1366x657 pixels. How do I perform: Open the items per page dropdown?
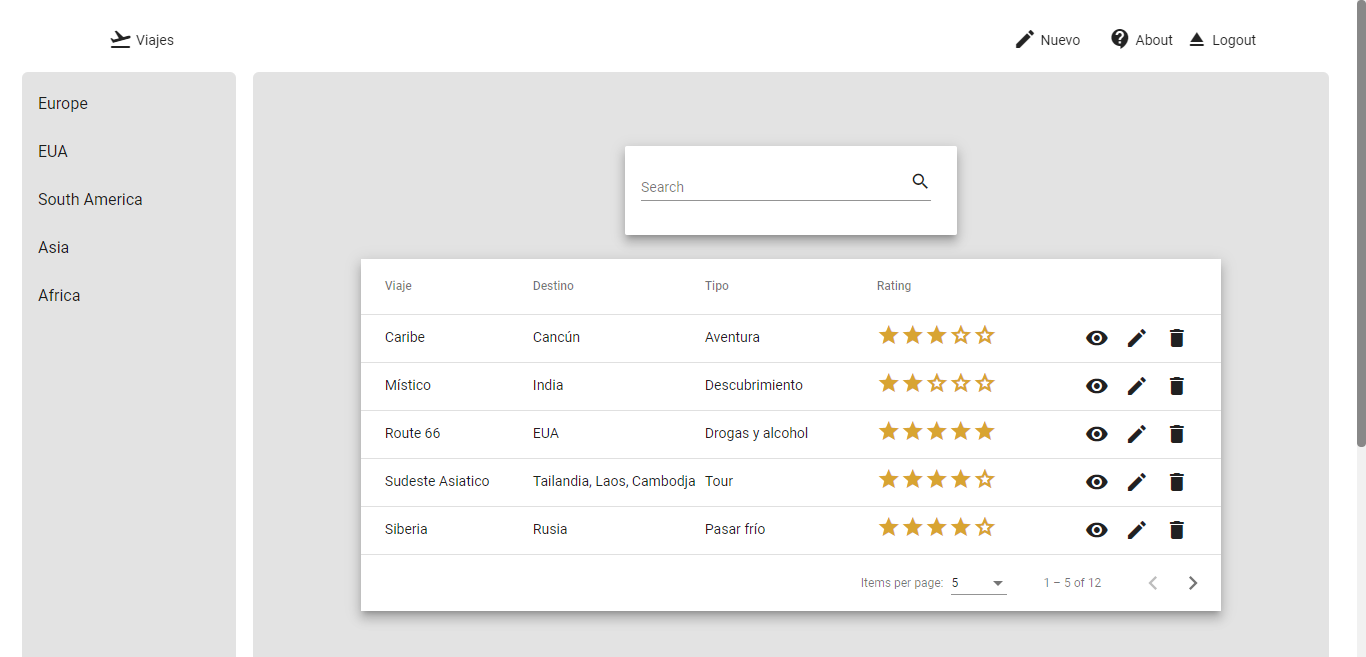pos(978,582)
